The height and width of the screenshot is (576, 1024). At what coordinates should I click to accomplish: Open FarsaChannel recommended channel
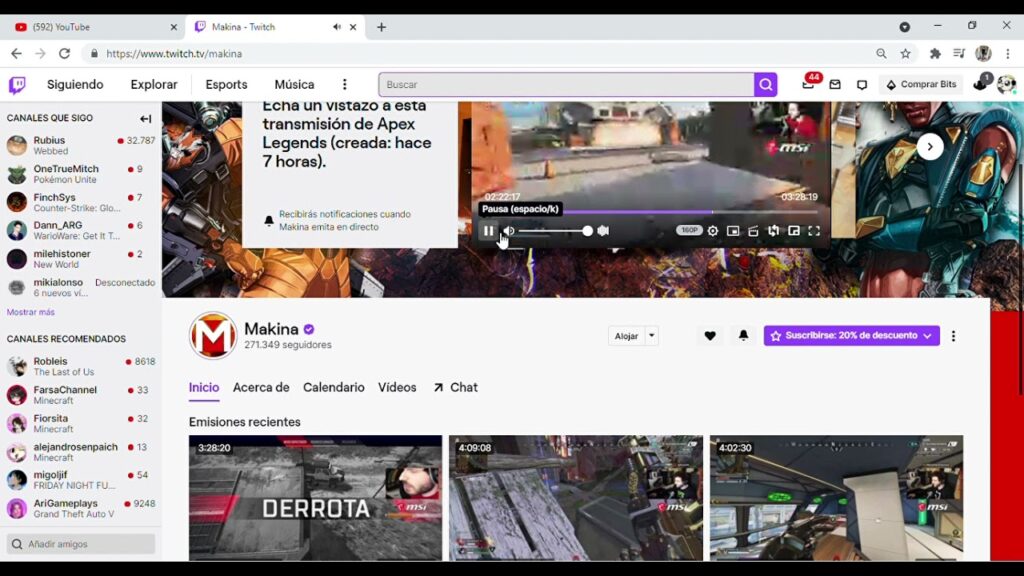click(x=81, y=394)
